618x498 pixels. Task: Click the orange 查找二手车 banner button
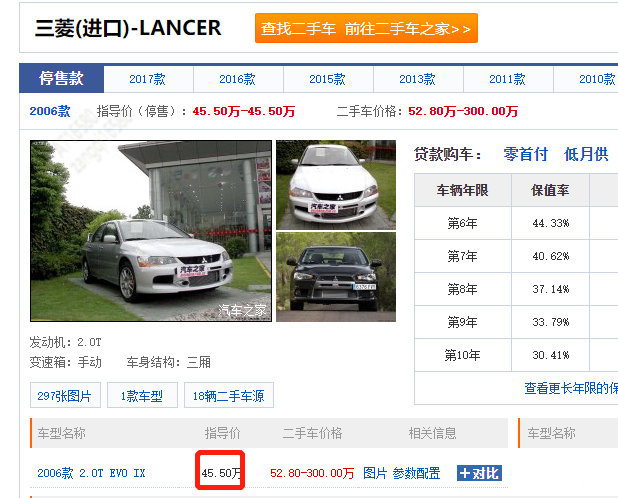tap(366, 29)
